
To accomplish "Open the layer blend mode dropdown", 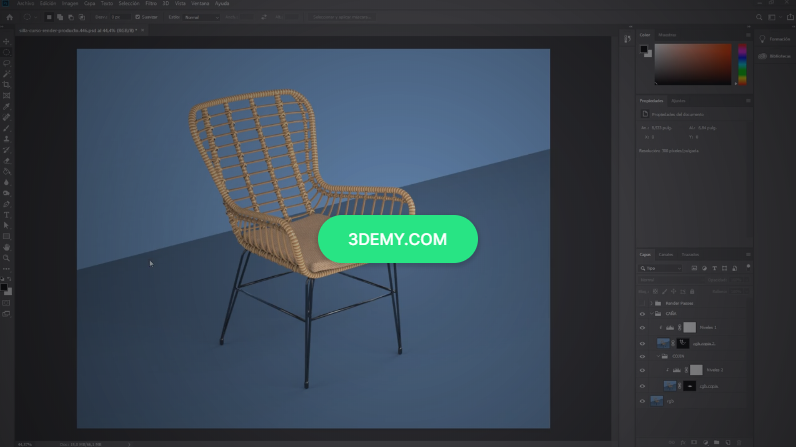I will 671,280.
